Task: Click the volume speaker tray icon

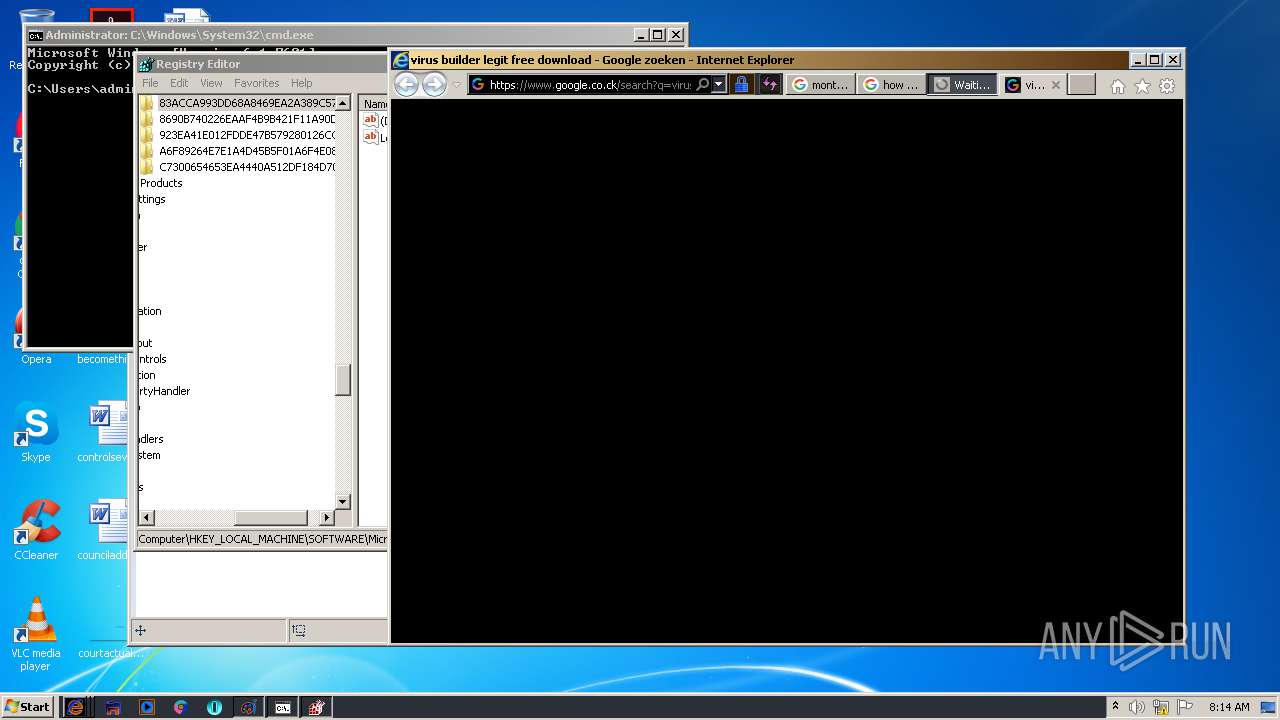Action: pyautogui.click(x=1137, y=707)
